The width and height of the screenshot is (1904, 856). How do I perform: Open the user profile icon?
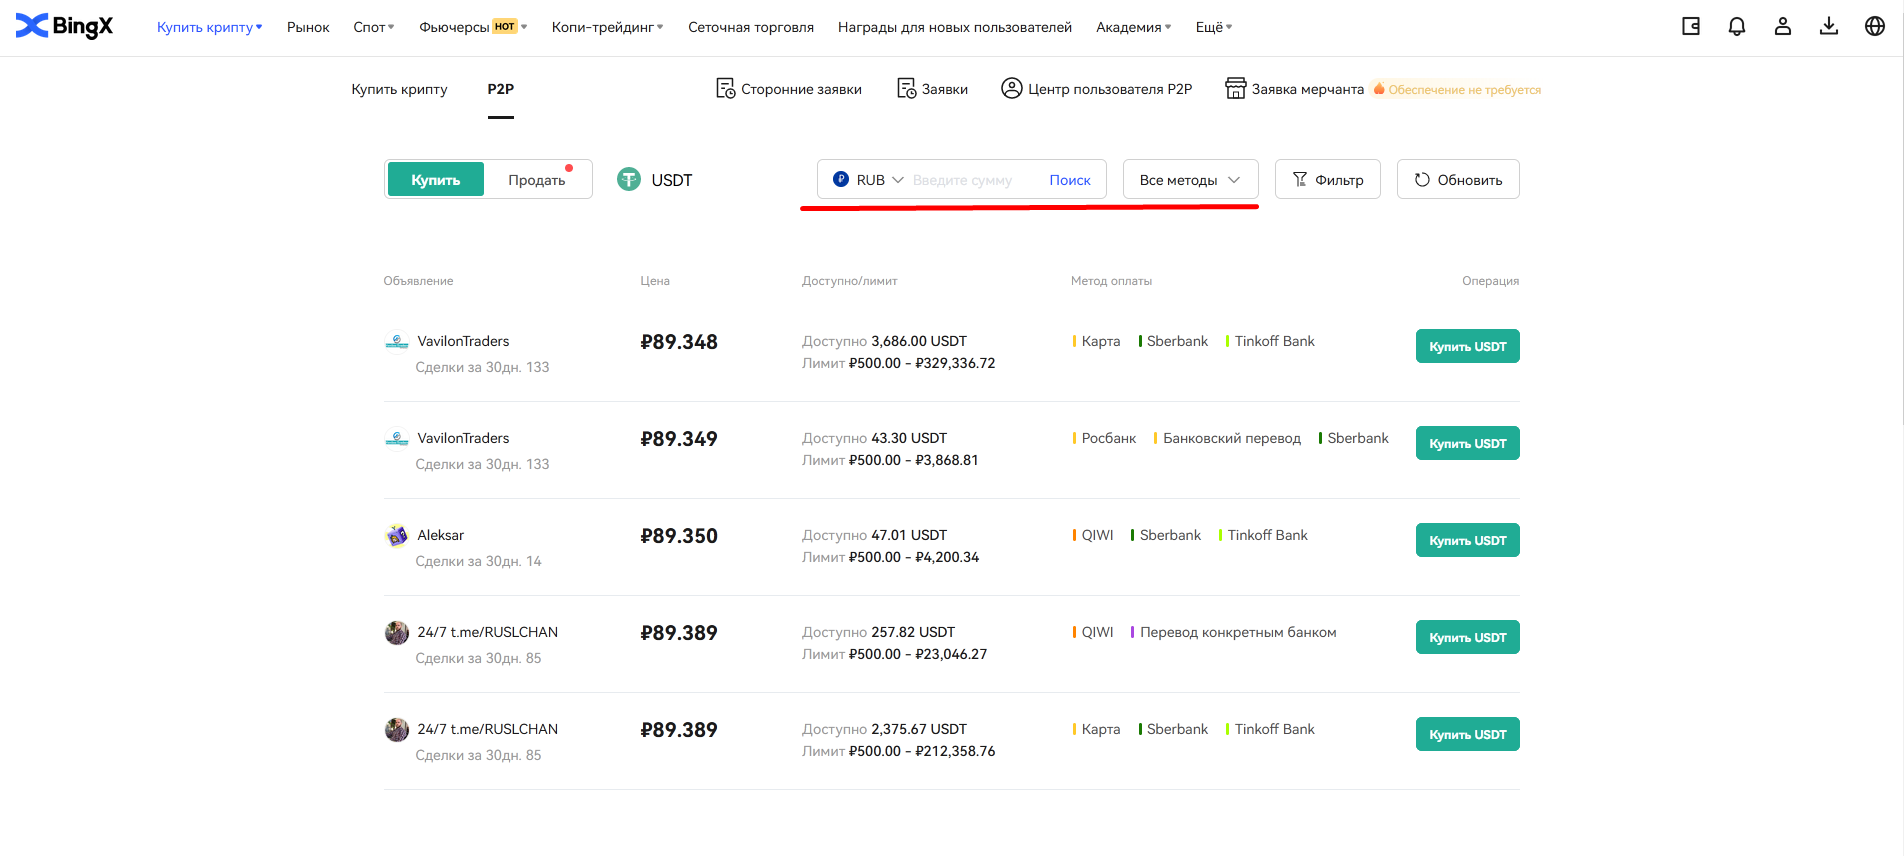1783,27
